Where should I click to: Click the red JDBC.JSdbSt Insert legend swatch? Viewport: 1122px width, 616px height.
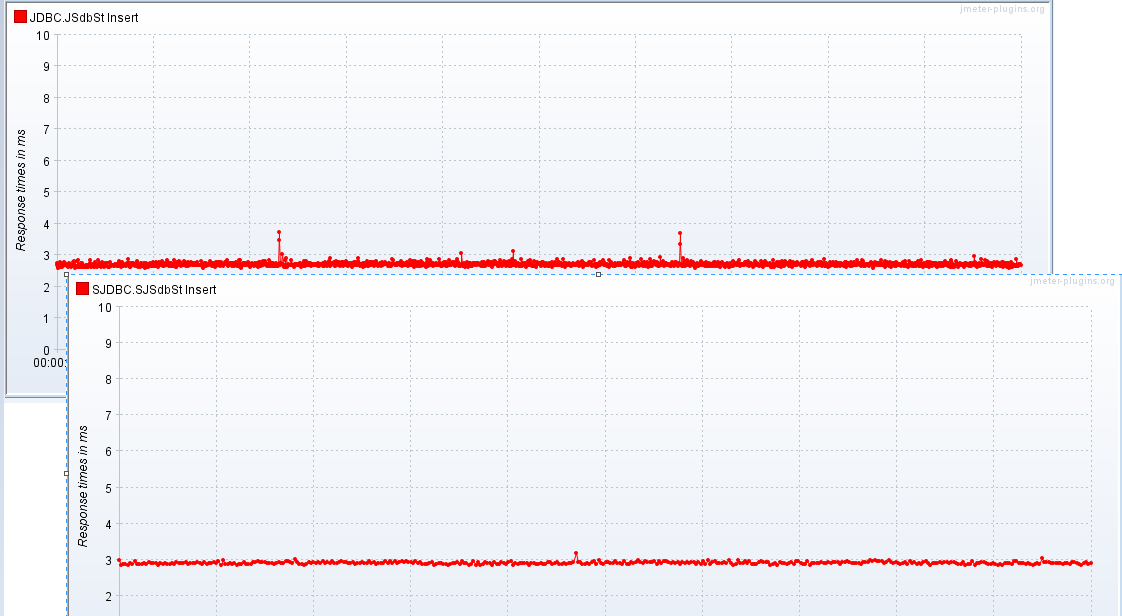(20, 17)
